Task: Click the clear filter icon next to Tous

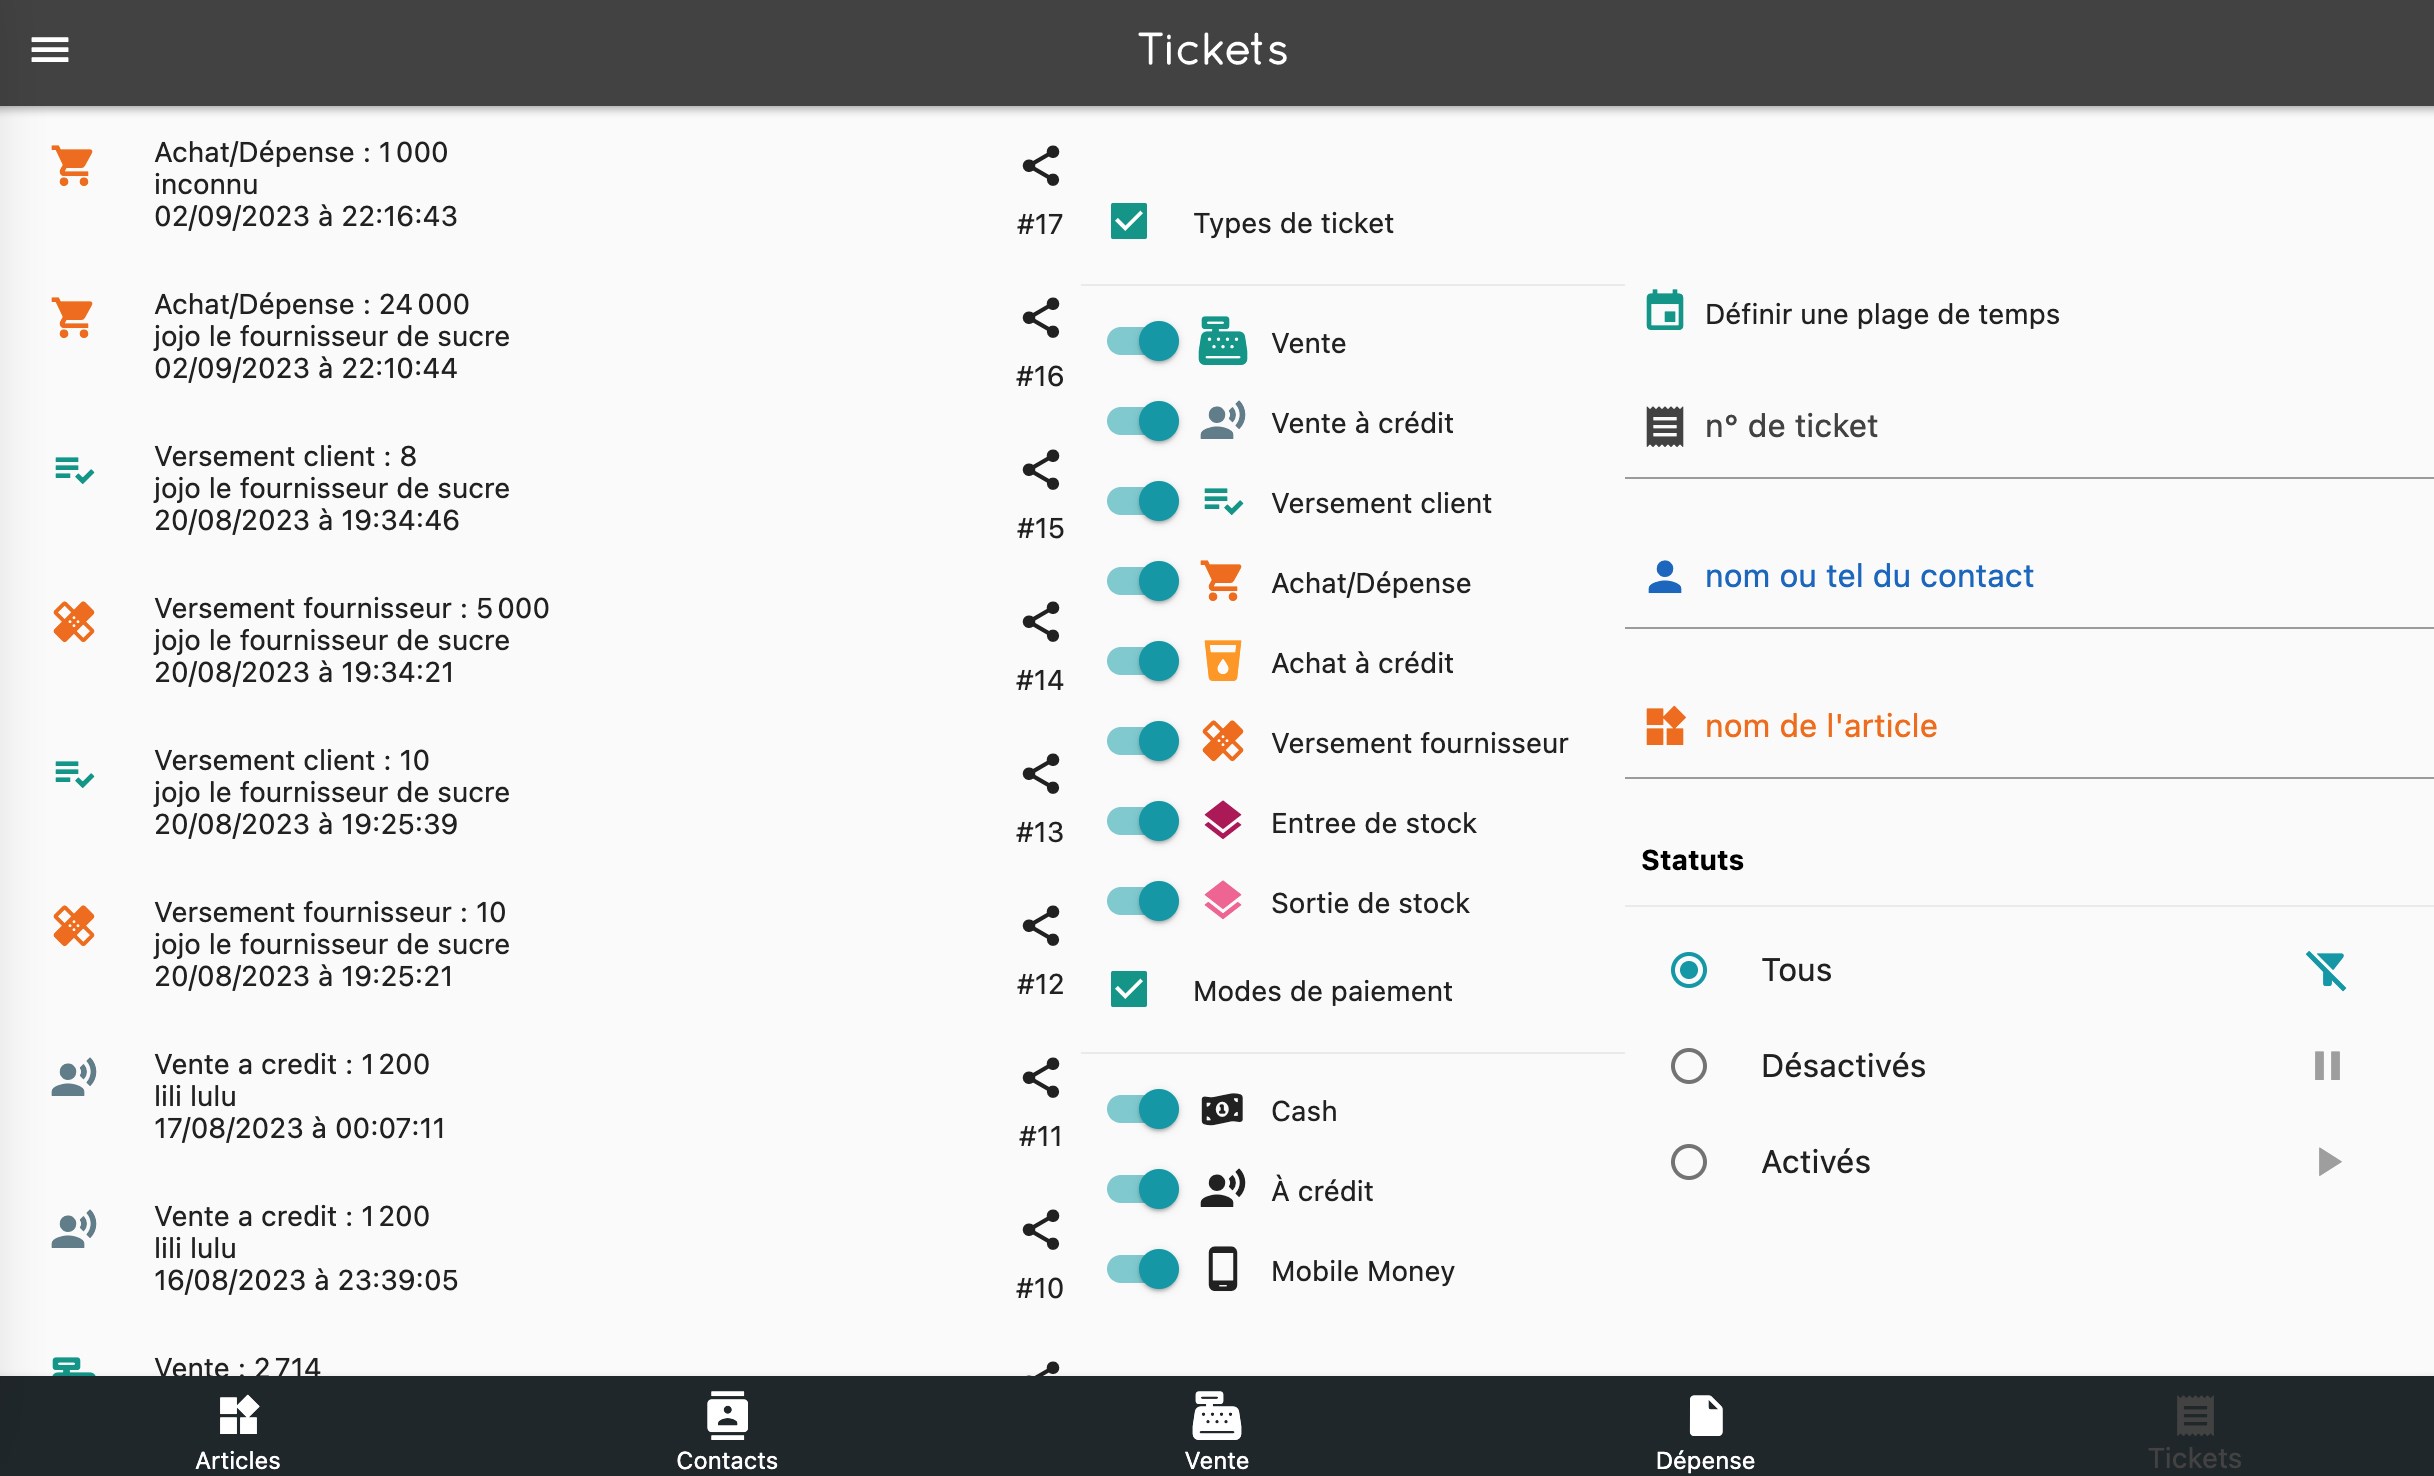Action: (2326, 970)
